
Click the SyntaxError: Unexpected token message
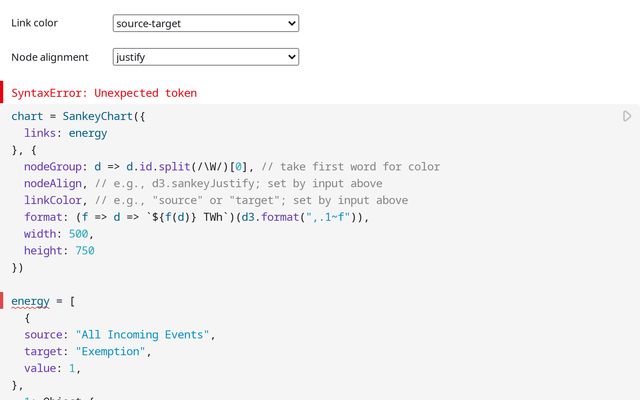(104, 93)
